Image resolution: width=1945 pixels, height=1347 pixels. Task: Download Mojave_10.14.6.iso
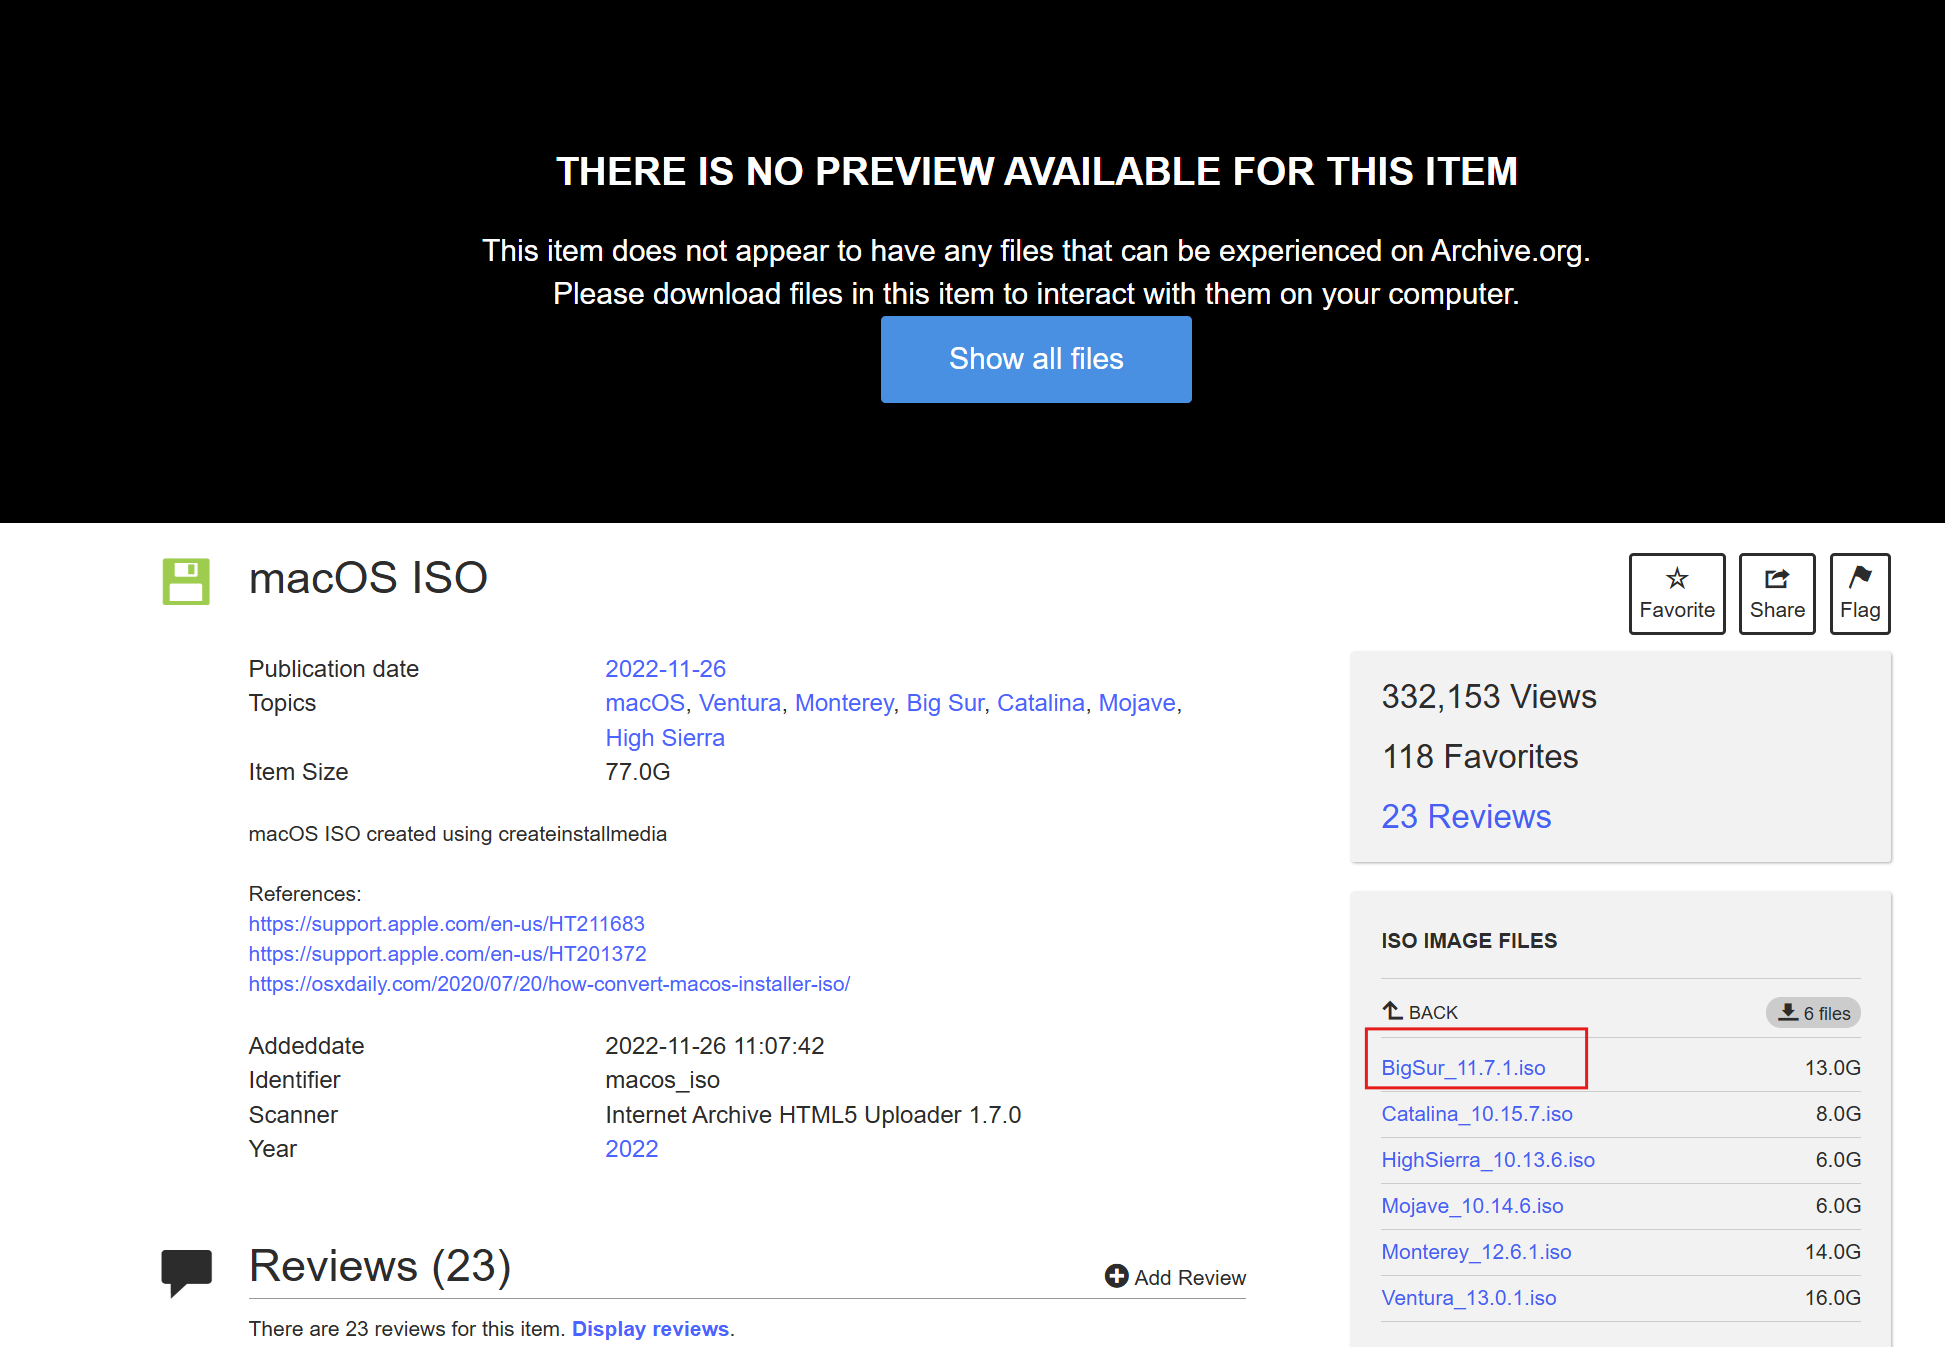[x=1472, y=1206]
